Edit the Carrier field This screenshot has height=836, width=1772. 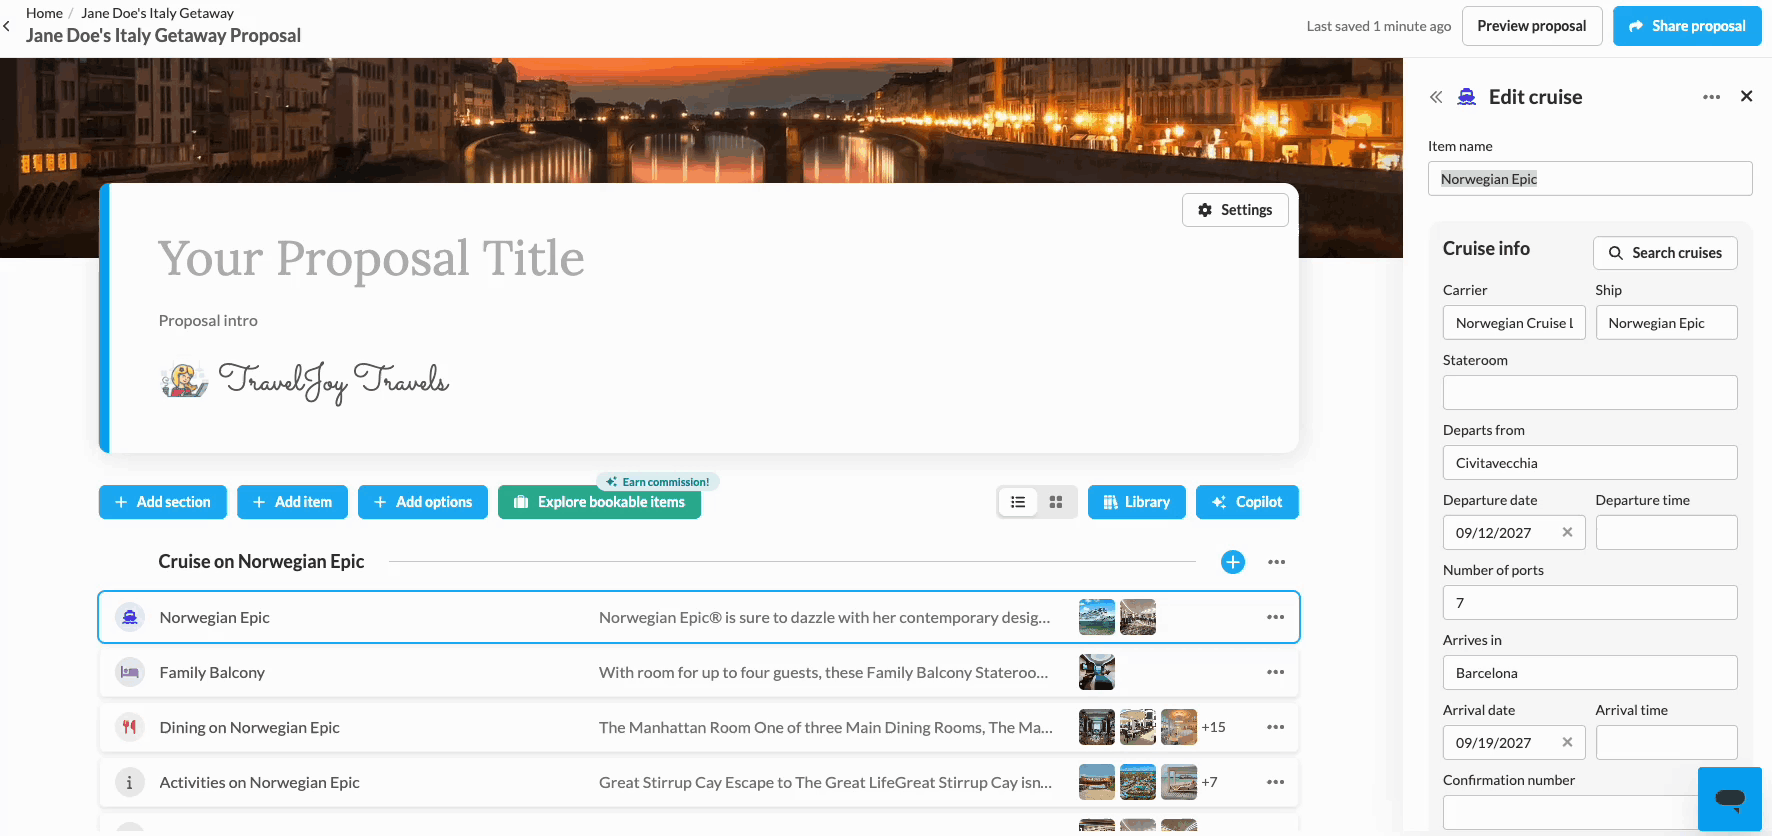[x=1514, y=323]
